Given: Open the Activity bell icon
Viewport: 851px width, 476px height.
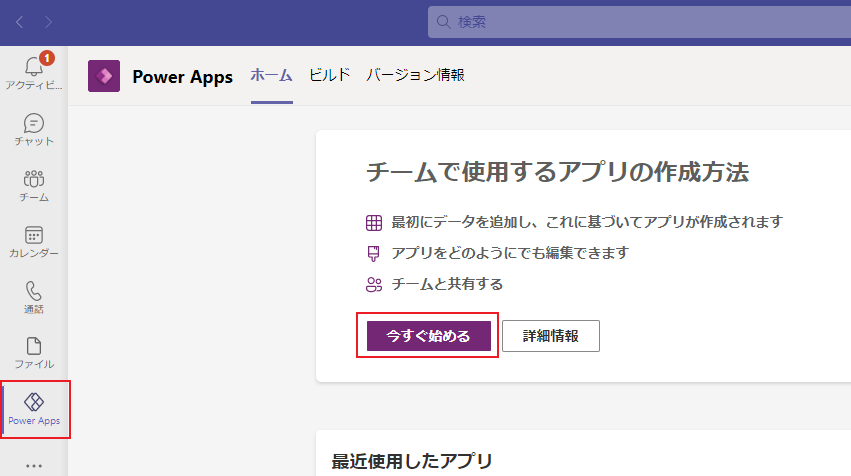Looking at the screenshot, I should pyautogui.click(x=33, y=66).
